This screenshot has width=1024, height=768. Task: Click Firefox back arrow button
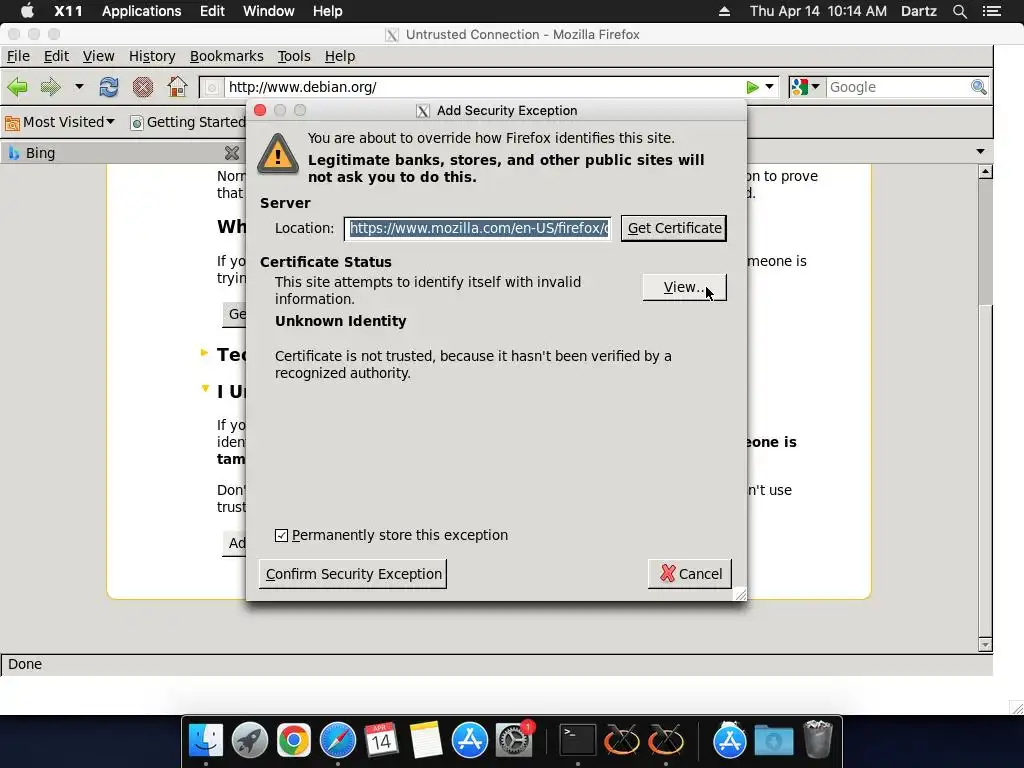[x=18, y=87]
